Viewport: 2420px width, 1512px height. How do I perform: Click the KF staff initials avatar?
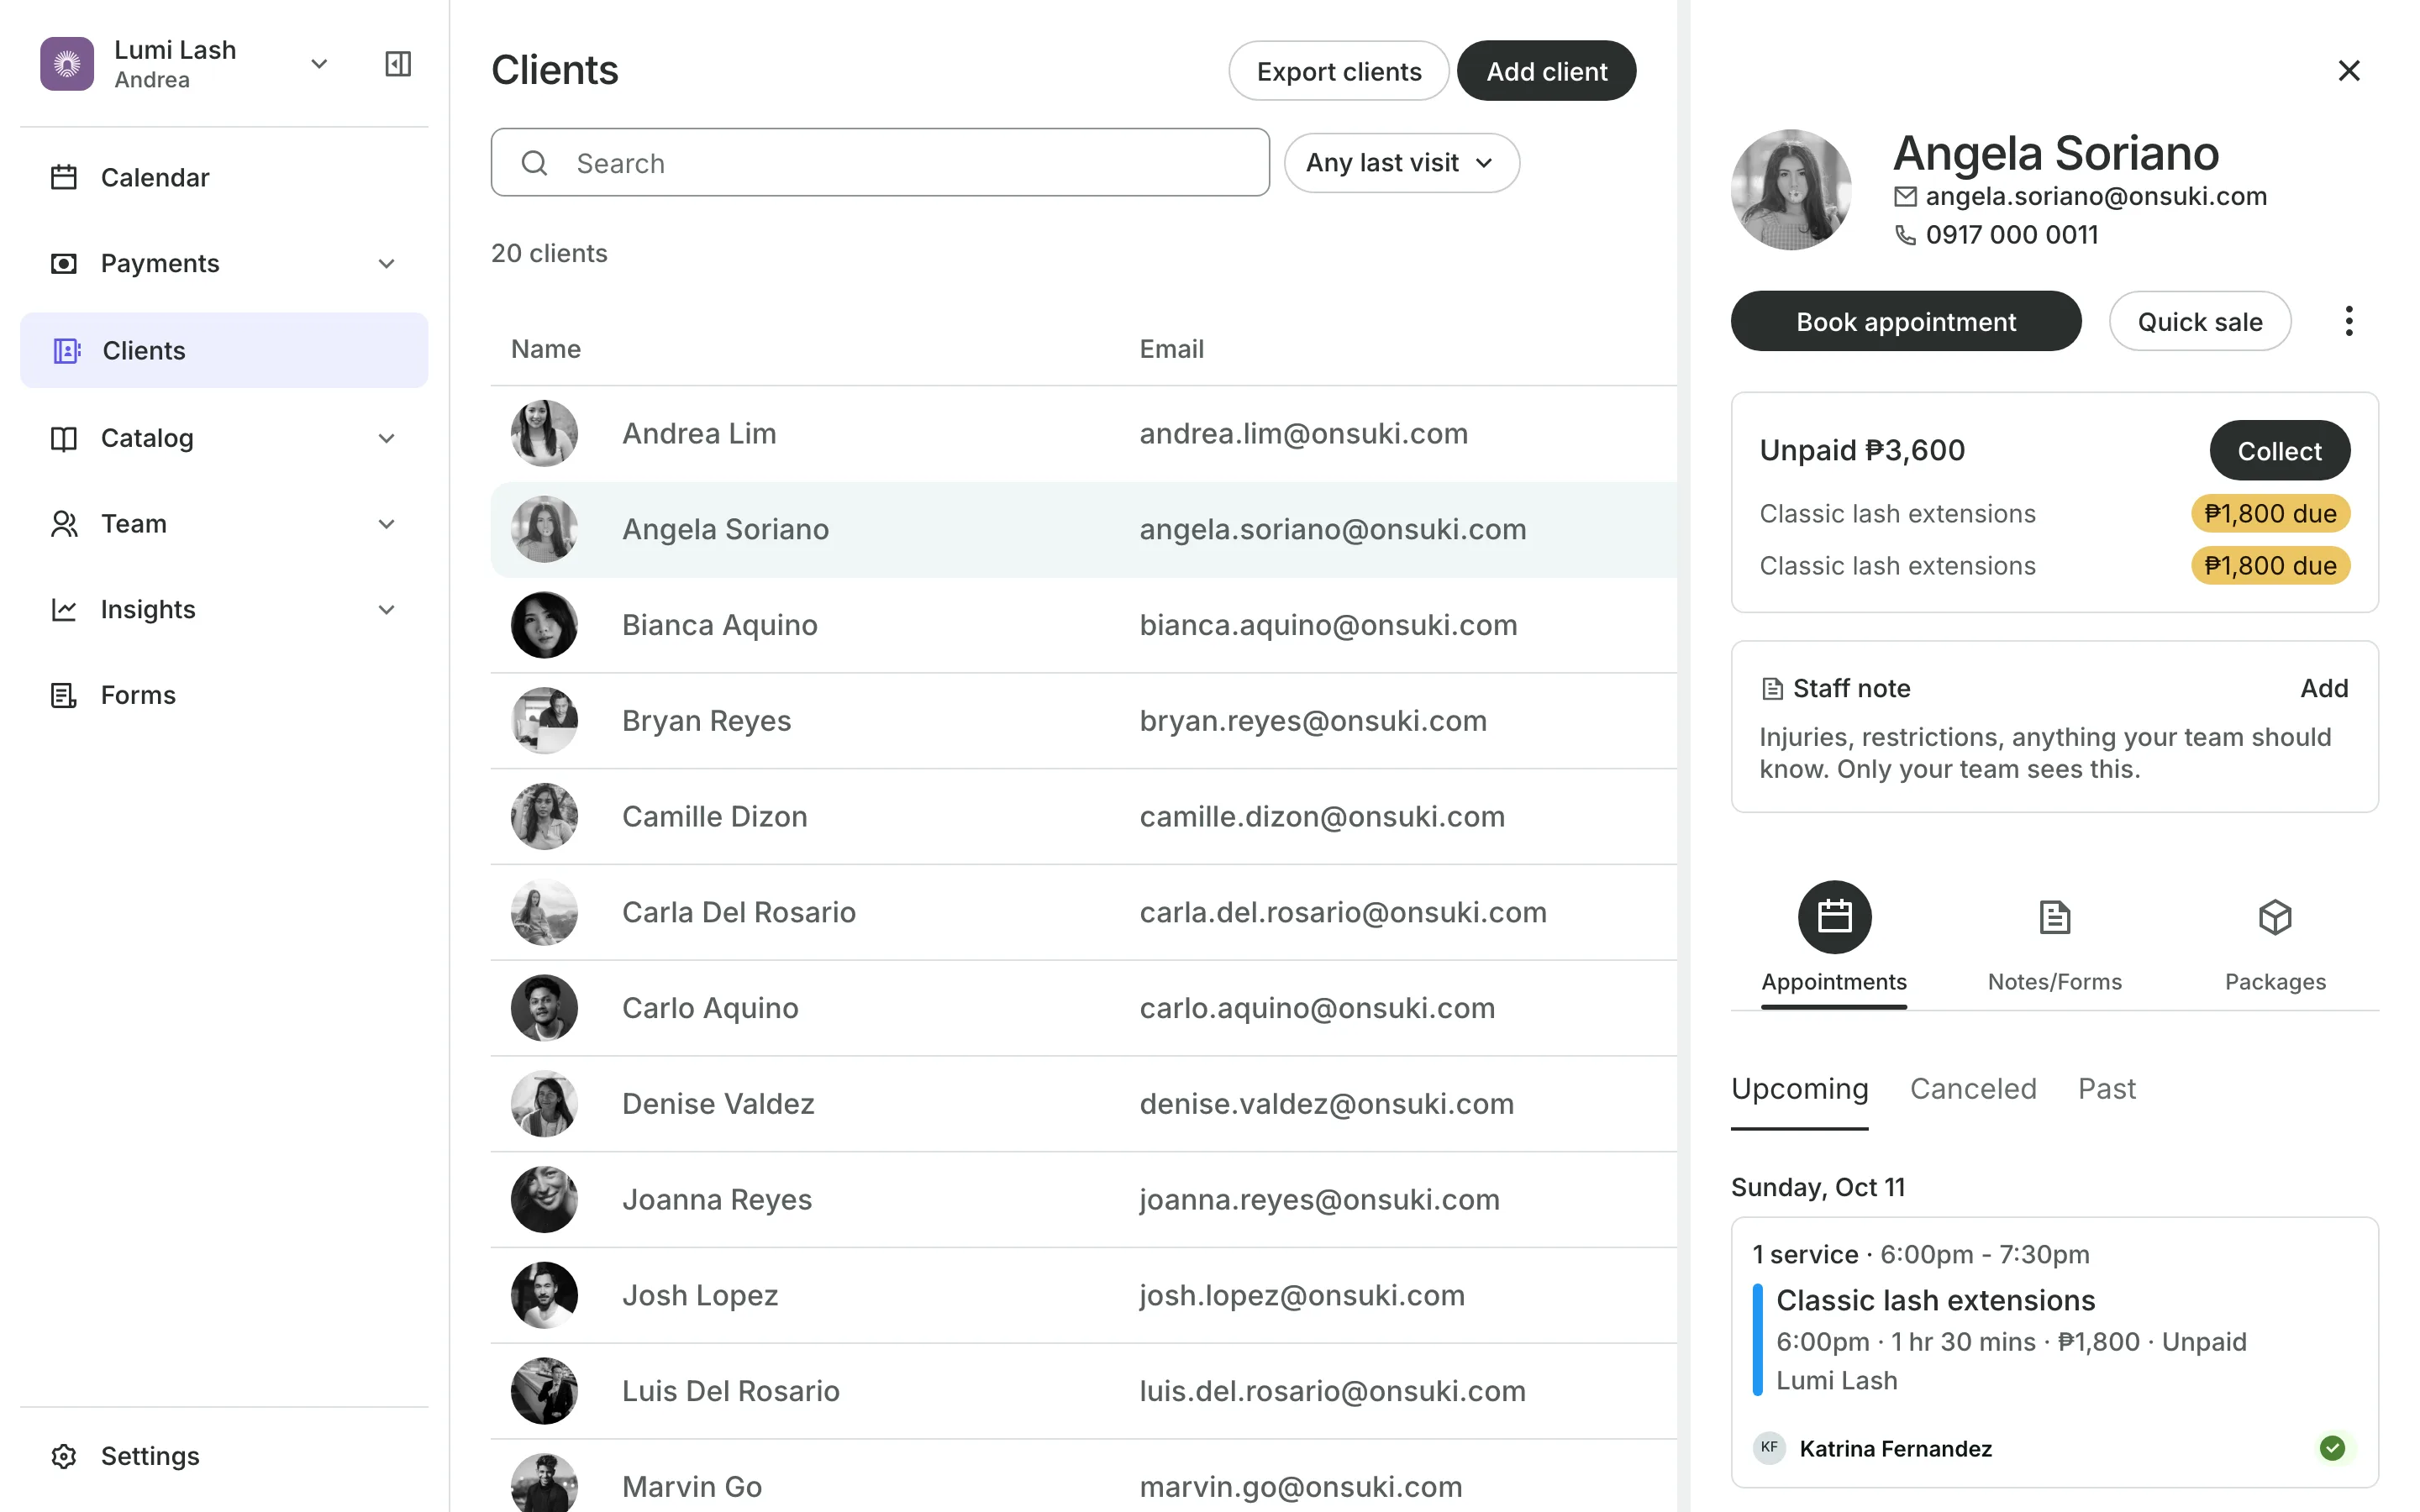point(1769,1448)
